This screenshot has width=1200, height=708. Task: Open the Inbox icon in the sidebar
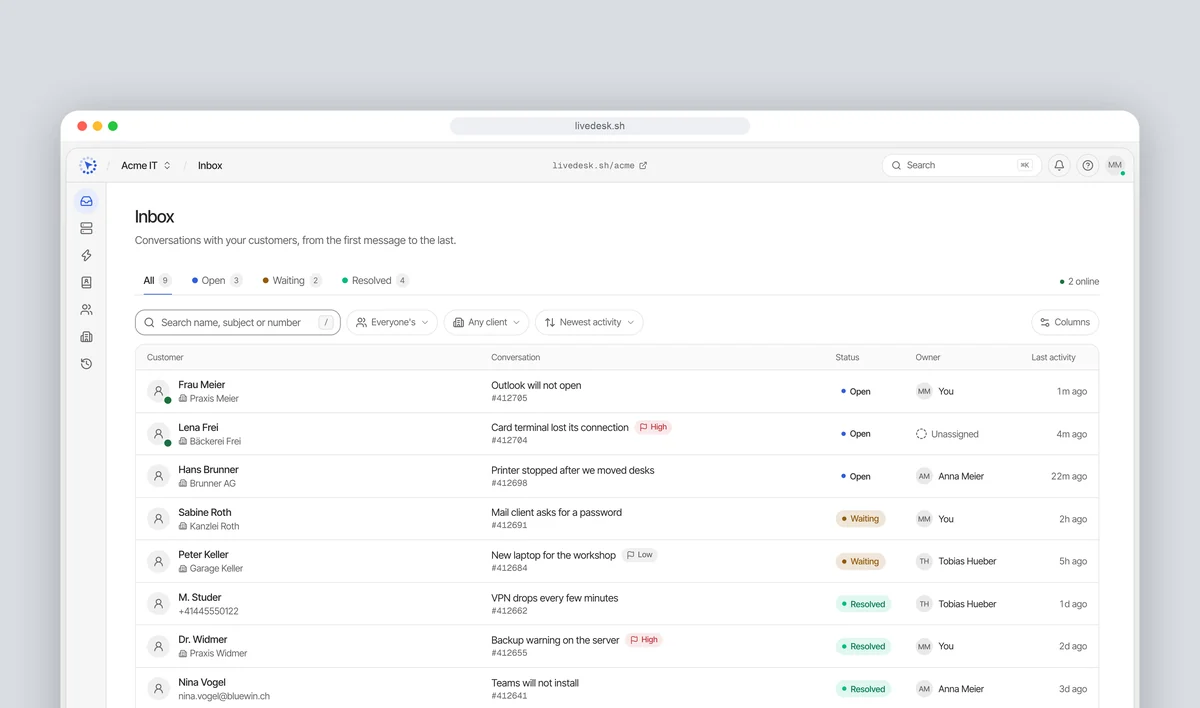(86, 201)
